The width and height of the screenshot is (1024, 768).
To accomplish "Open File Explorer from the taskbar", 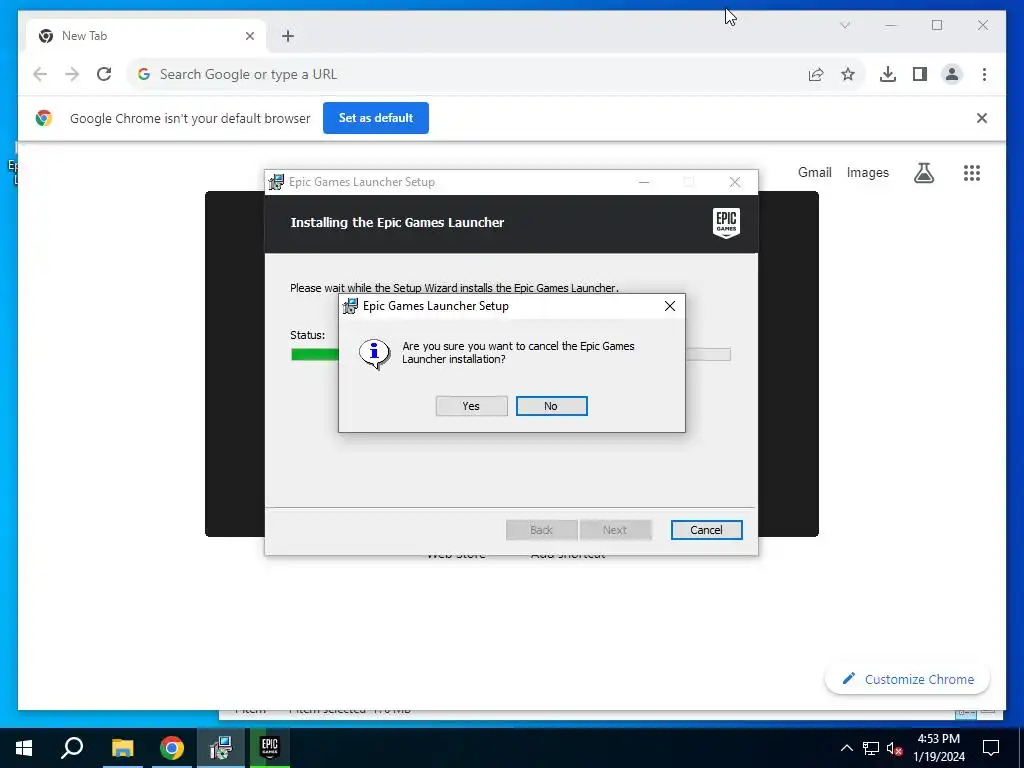I will pyautogui.click(x=122, y=748).
